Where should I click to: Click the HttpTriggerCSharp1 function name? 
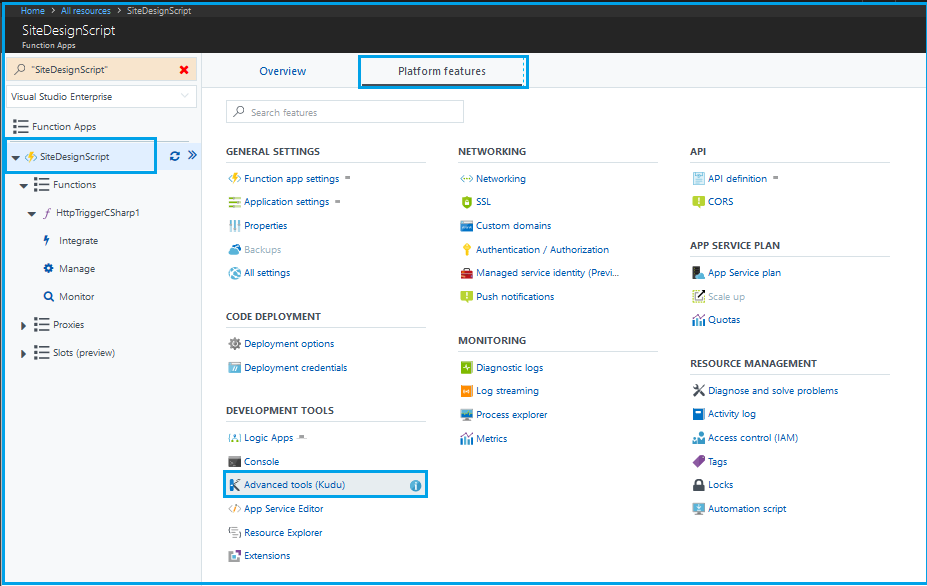[x=98, y=212]
